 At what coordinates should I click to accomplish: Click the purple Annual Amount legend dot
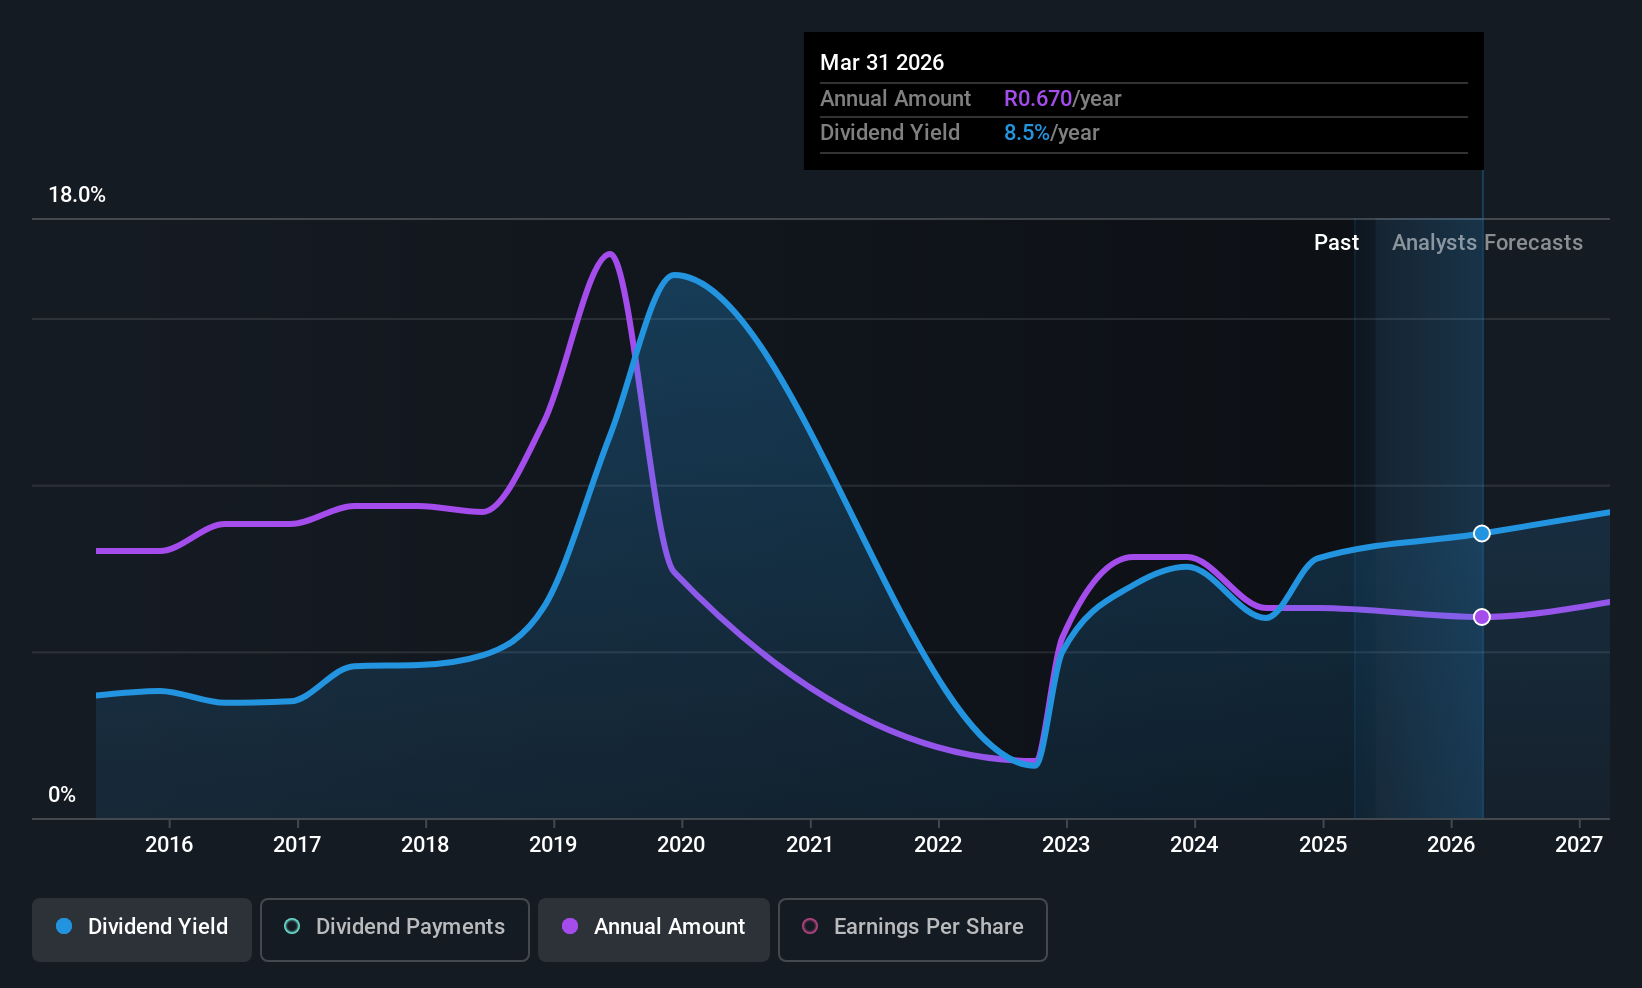point(570,926)
